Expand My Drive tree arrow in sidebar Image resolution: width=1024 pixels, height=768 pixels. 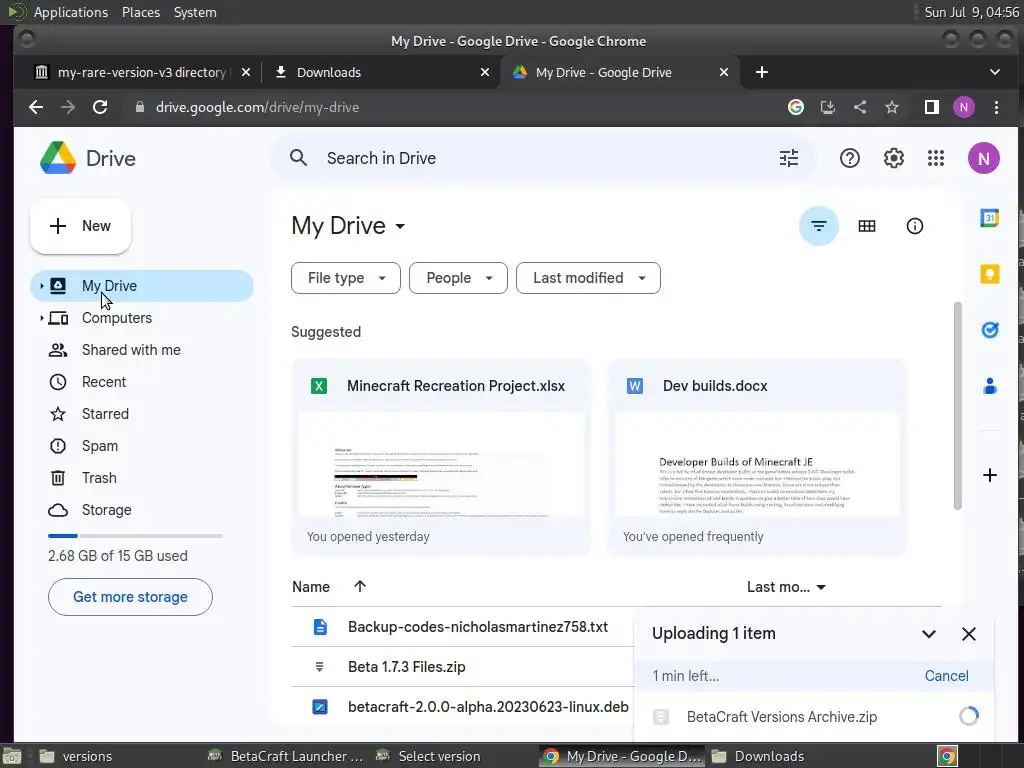41,286
